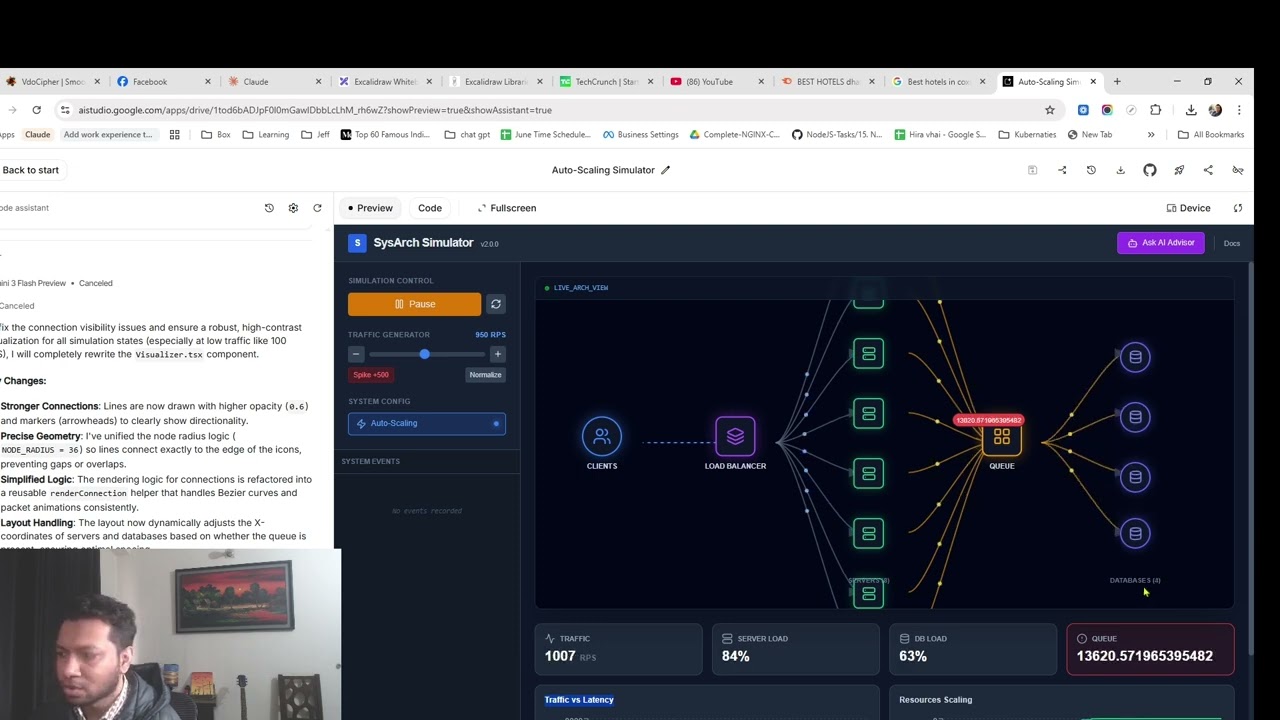Click the pencil icon to rename Auto-Scaling Simulator
The height and width of the screenshot is (720, 1280).
(665, 170)
